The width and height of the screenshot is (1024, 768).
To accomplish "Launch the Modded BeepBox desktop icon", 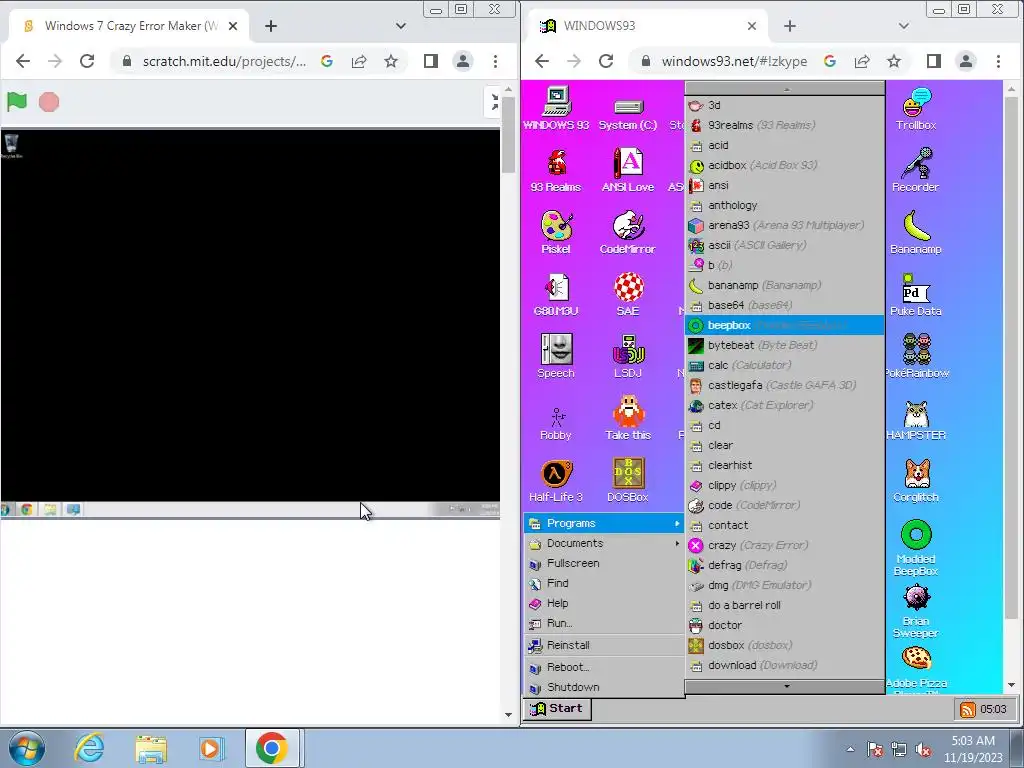I will coord(916,548).
